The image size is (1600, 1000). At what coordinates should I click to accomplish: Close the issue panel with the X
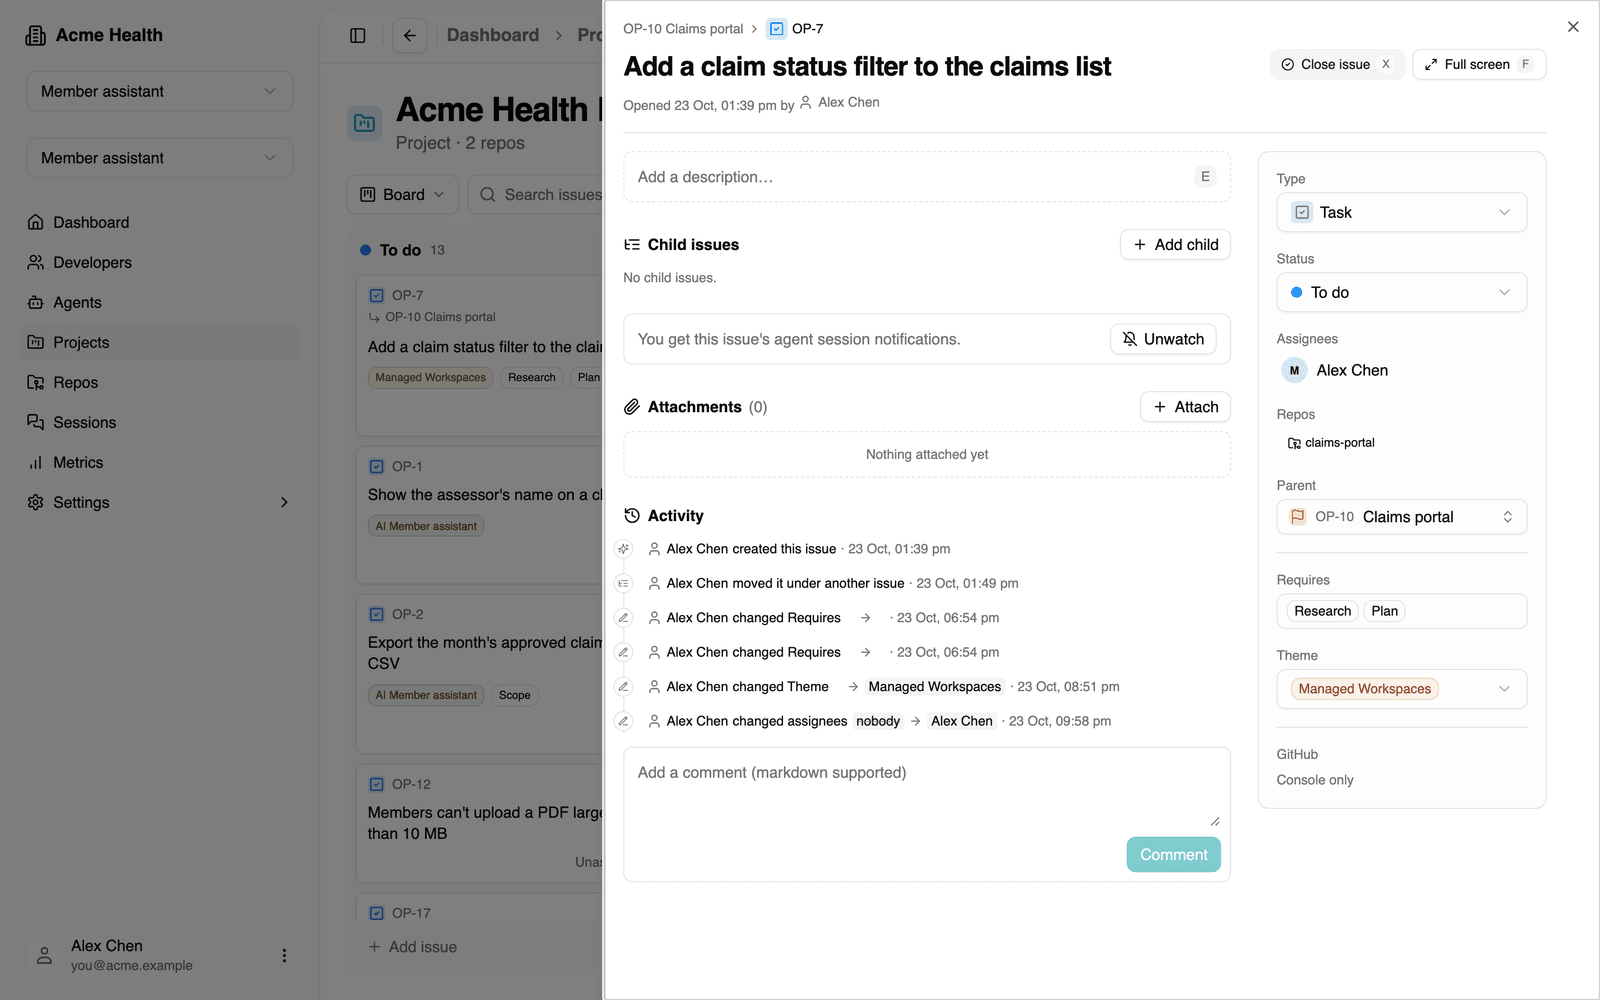coord(1573,27)
